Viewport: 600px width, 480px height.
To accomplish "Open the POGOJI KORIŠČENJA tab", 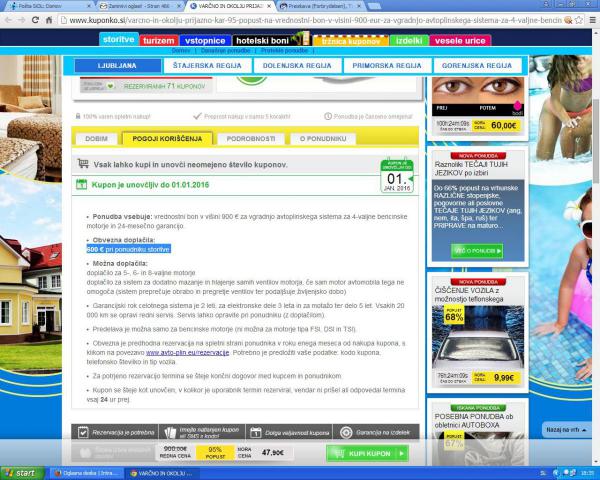I will click(168, 139).
